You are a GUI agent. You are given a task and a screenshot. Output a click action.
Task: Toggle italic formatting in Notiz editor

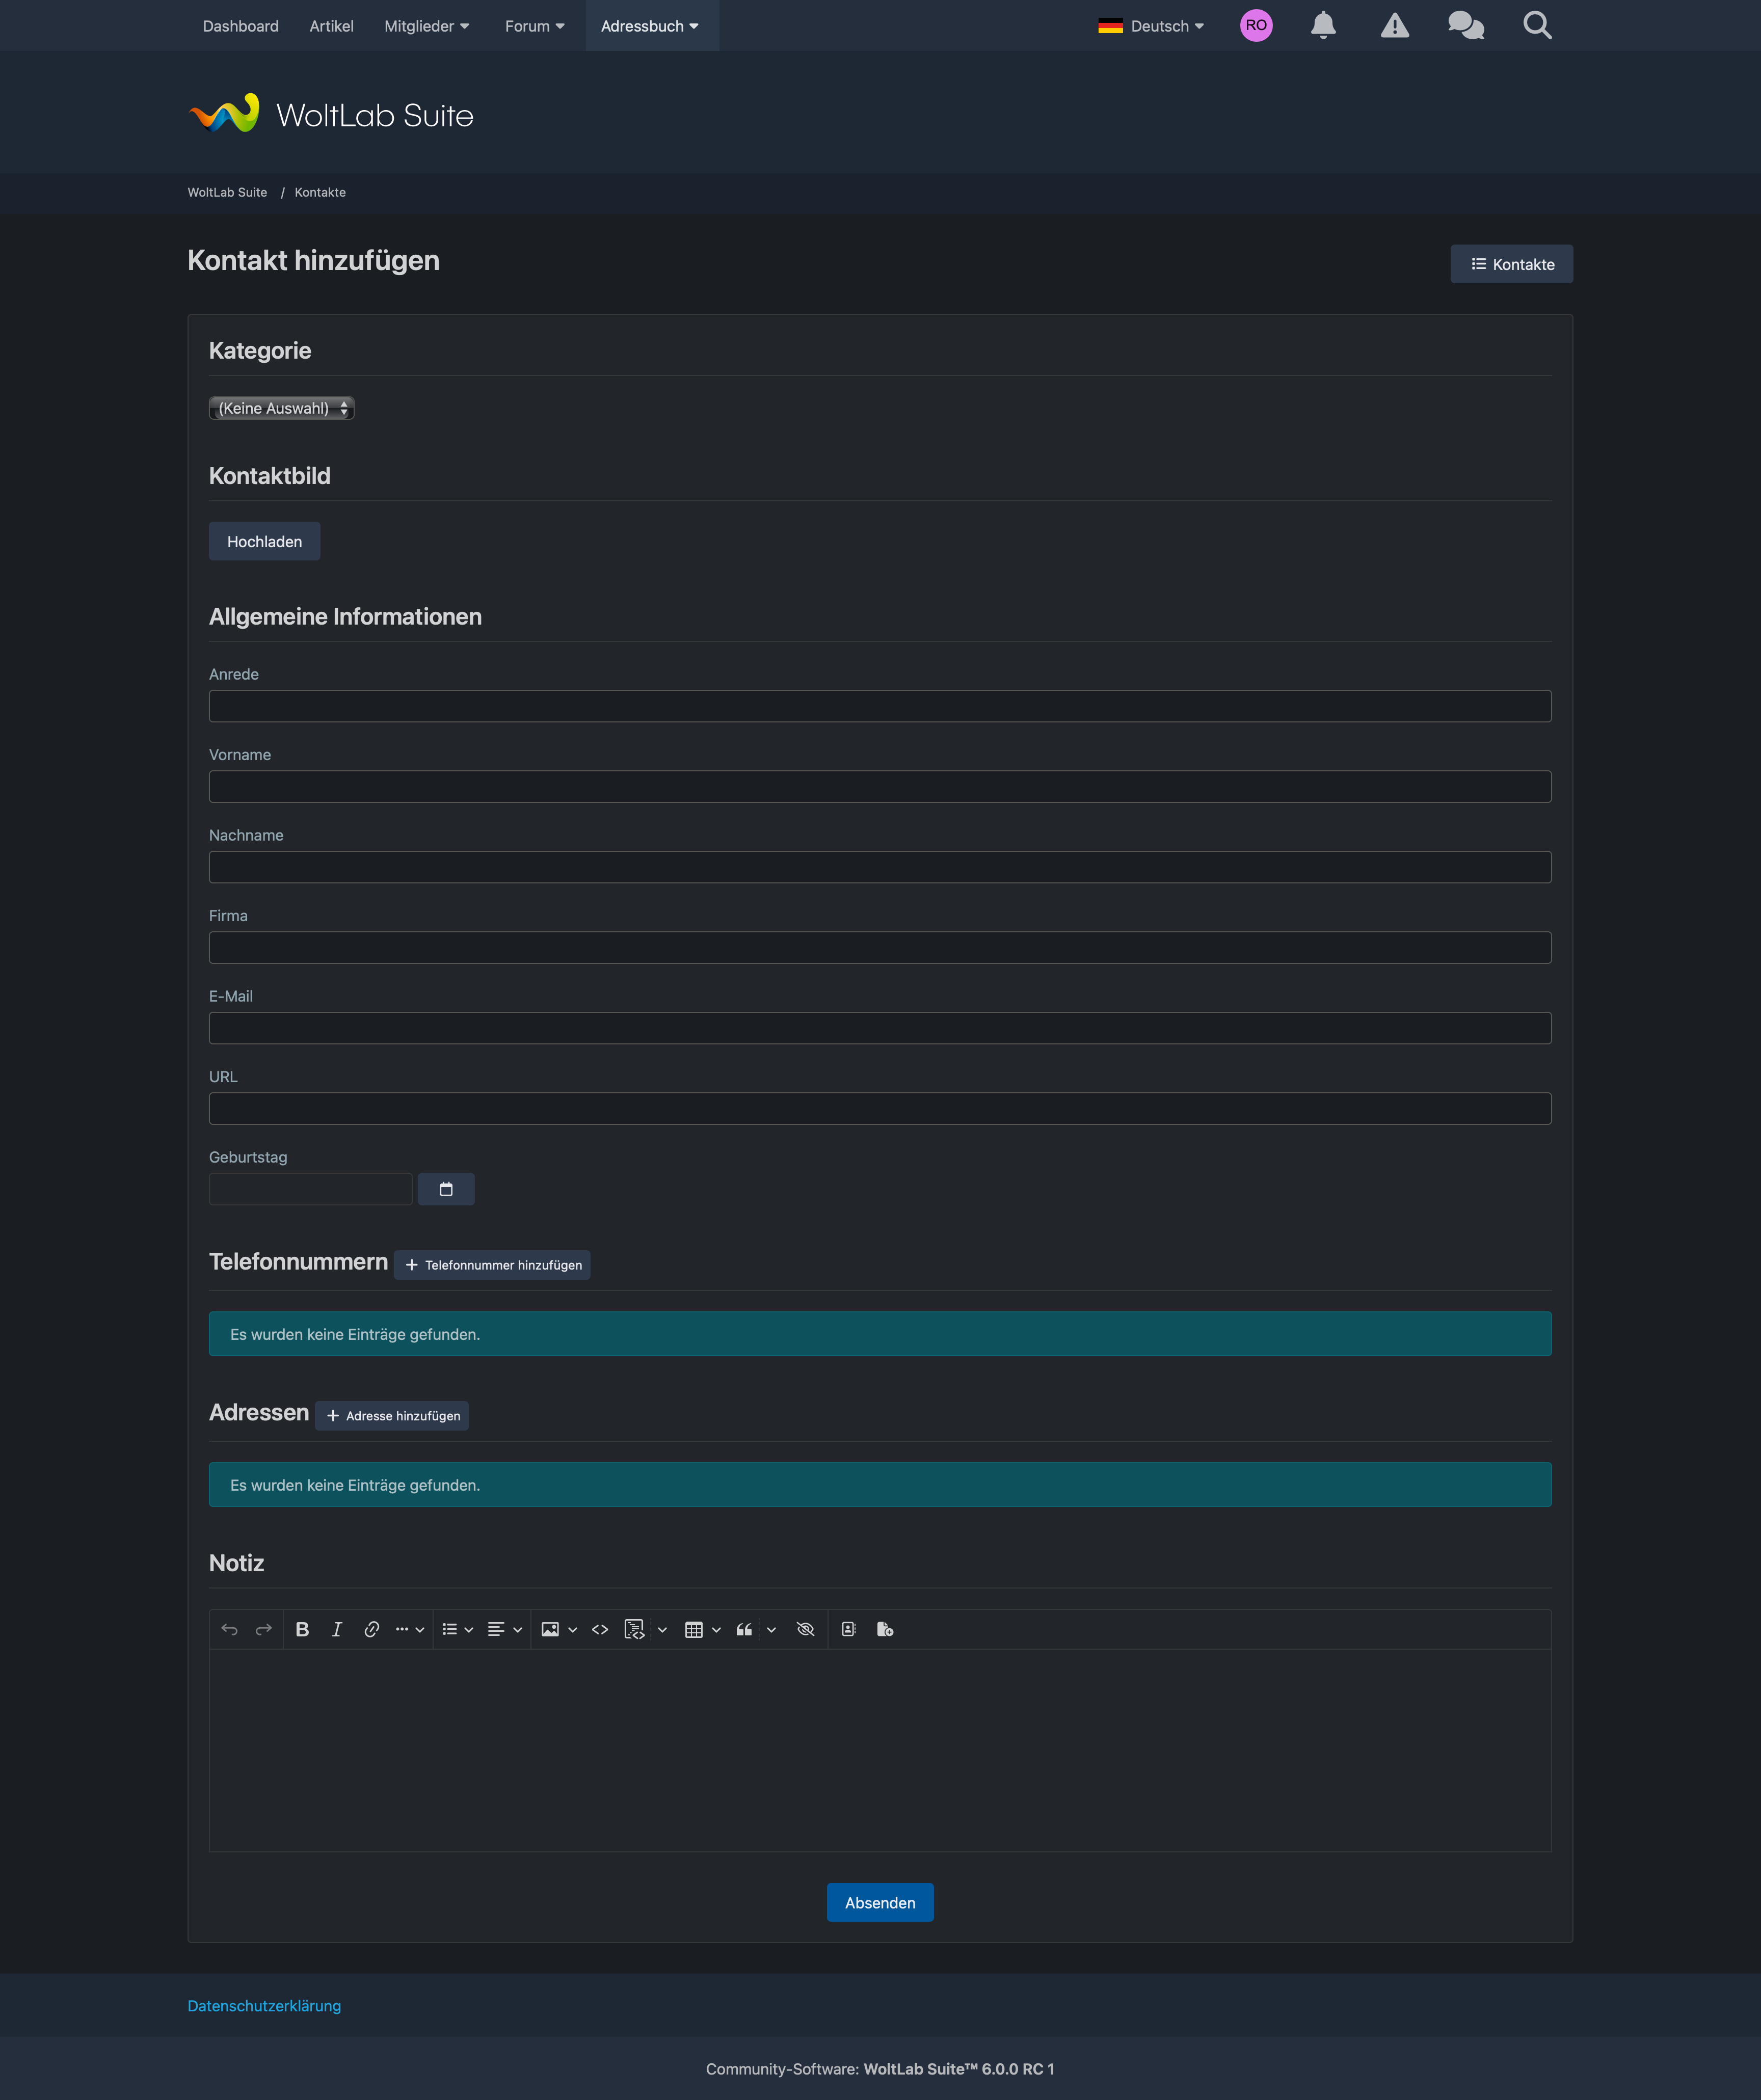(337, 1629)
